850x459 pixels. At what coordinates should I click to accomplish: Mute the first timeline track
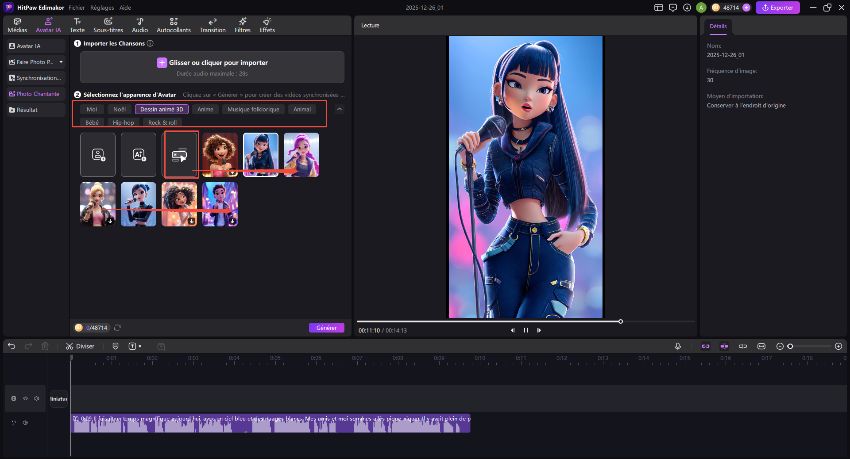(x=37, y=398)
